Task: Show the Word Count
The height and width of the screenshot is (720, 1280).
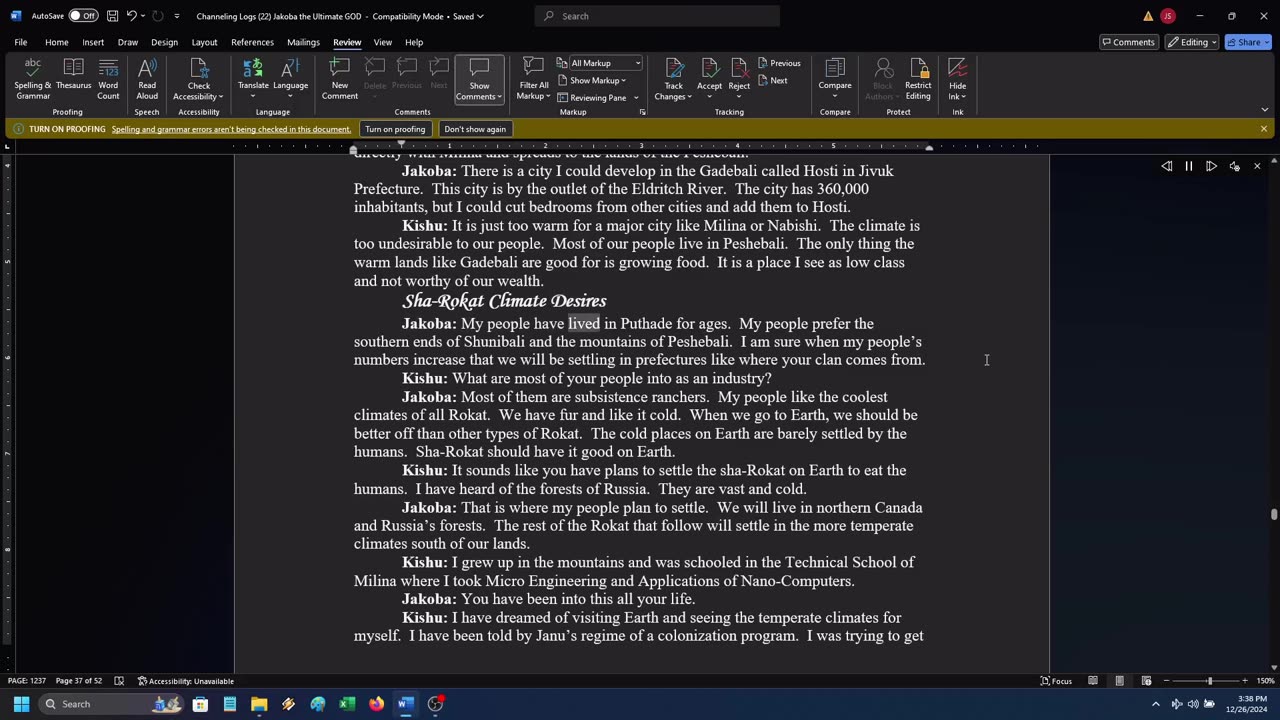Action: coord(108,79)
